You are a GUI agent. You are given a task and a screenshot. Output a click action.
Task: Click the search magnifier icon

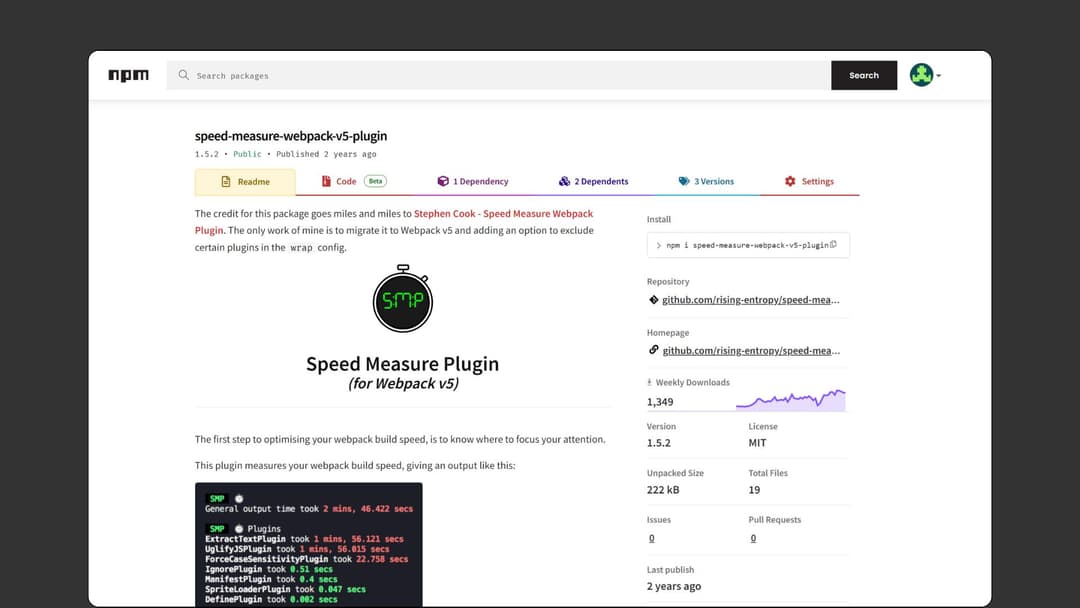coord(183,75)
